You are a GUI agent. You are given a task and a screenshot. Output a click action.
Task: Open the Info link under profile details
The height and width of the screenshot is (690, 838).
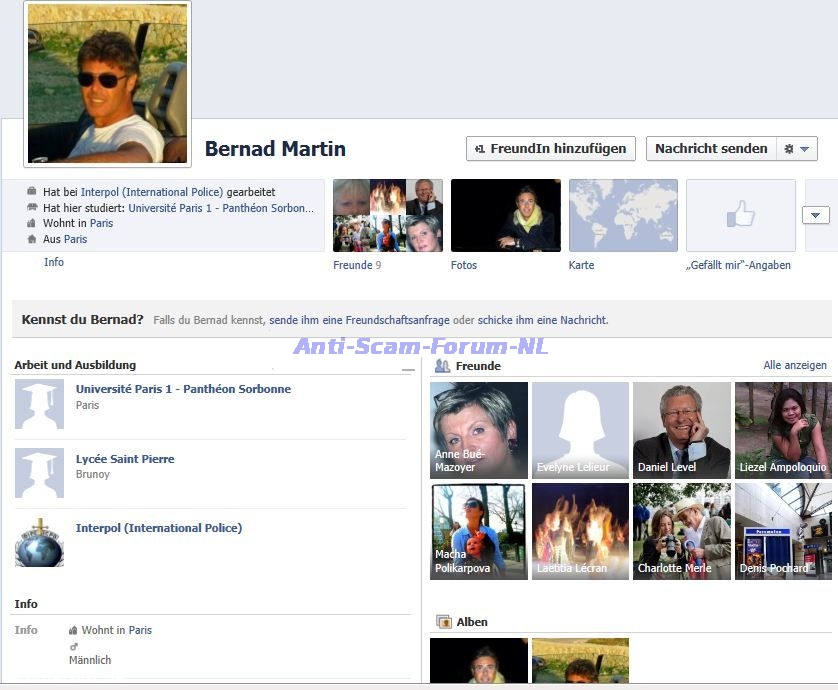54,262
